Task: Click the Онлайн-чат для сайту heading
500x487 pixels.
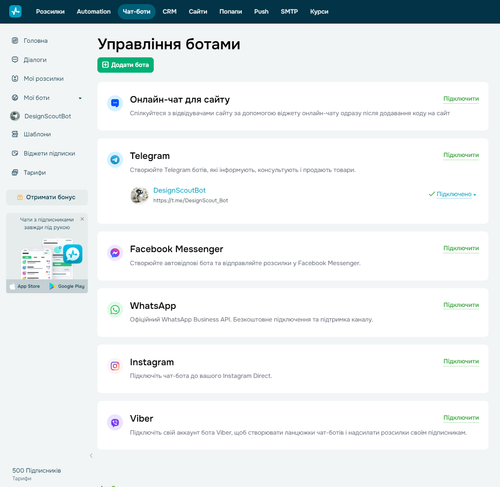Action: 180,100
